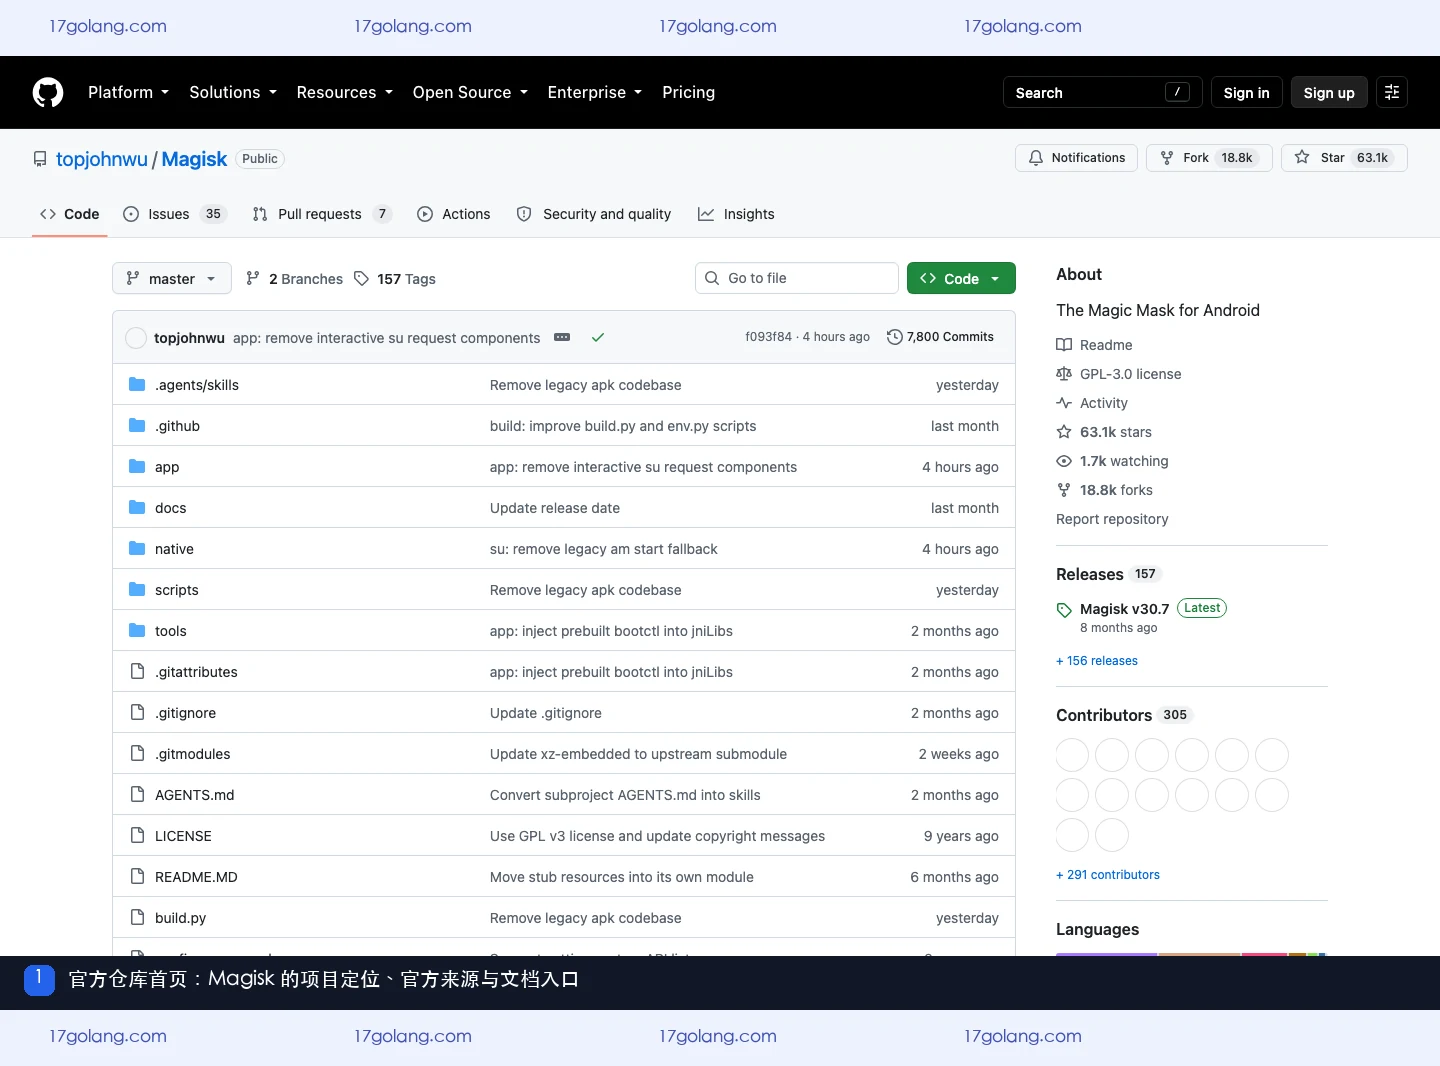Click the Sign in button
The width and height of the screenshot is (1440, 1066).
coord(1246,92)
